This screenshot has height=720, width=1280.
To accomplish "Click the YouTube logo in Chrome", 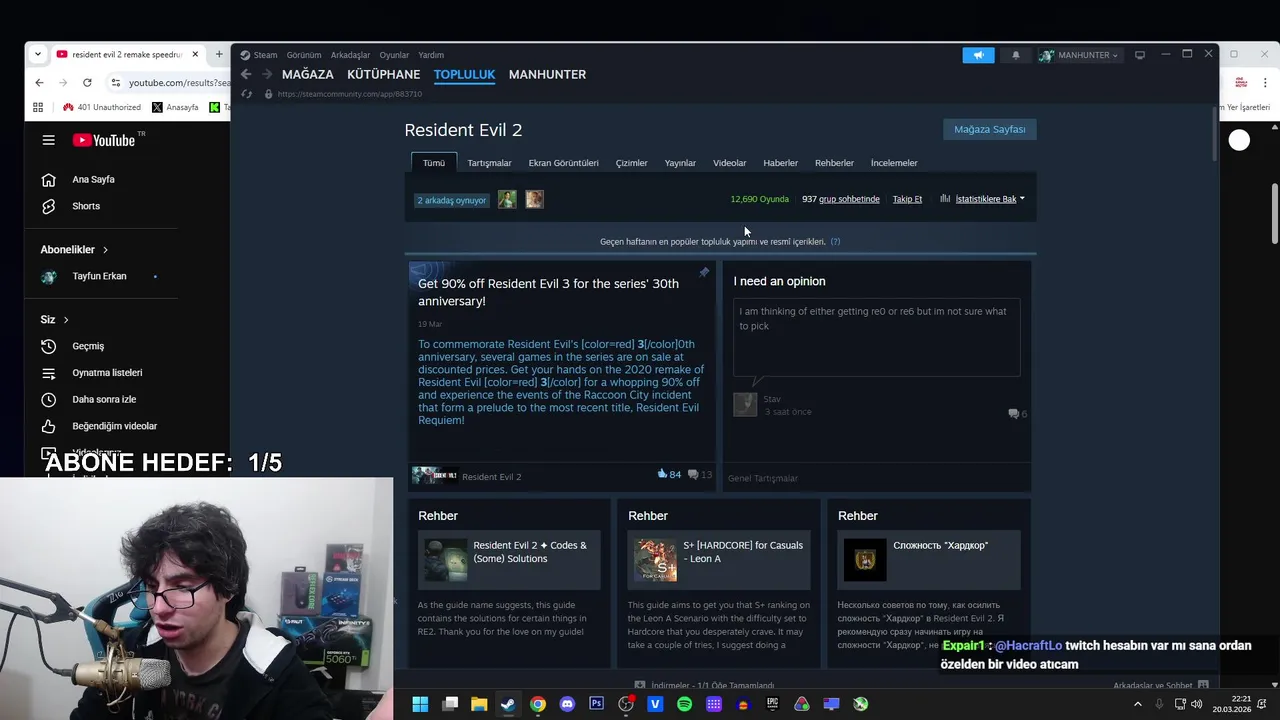I will coord(104,140).
